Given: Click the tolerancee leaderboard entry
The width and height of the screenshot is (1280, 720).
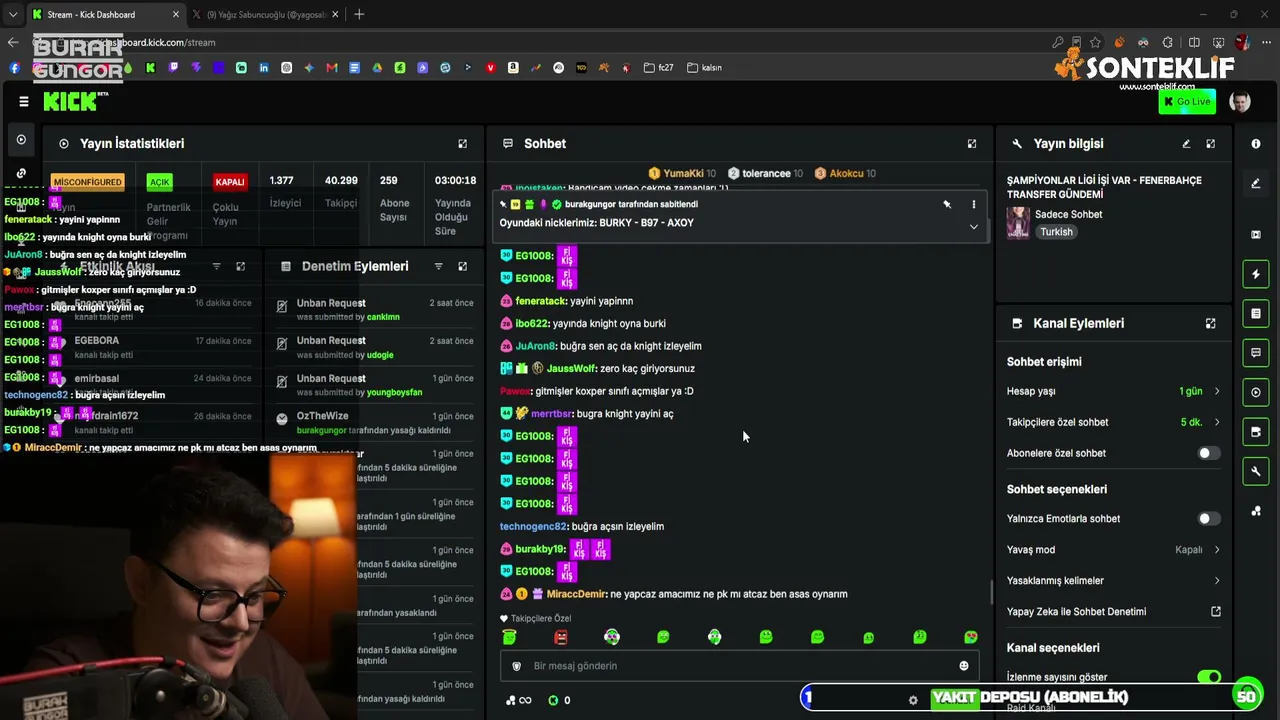Looking at the screenshot, I should [765, 173].
